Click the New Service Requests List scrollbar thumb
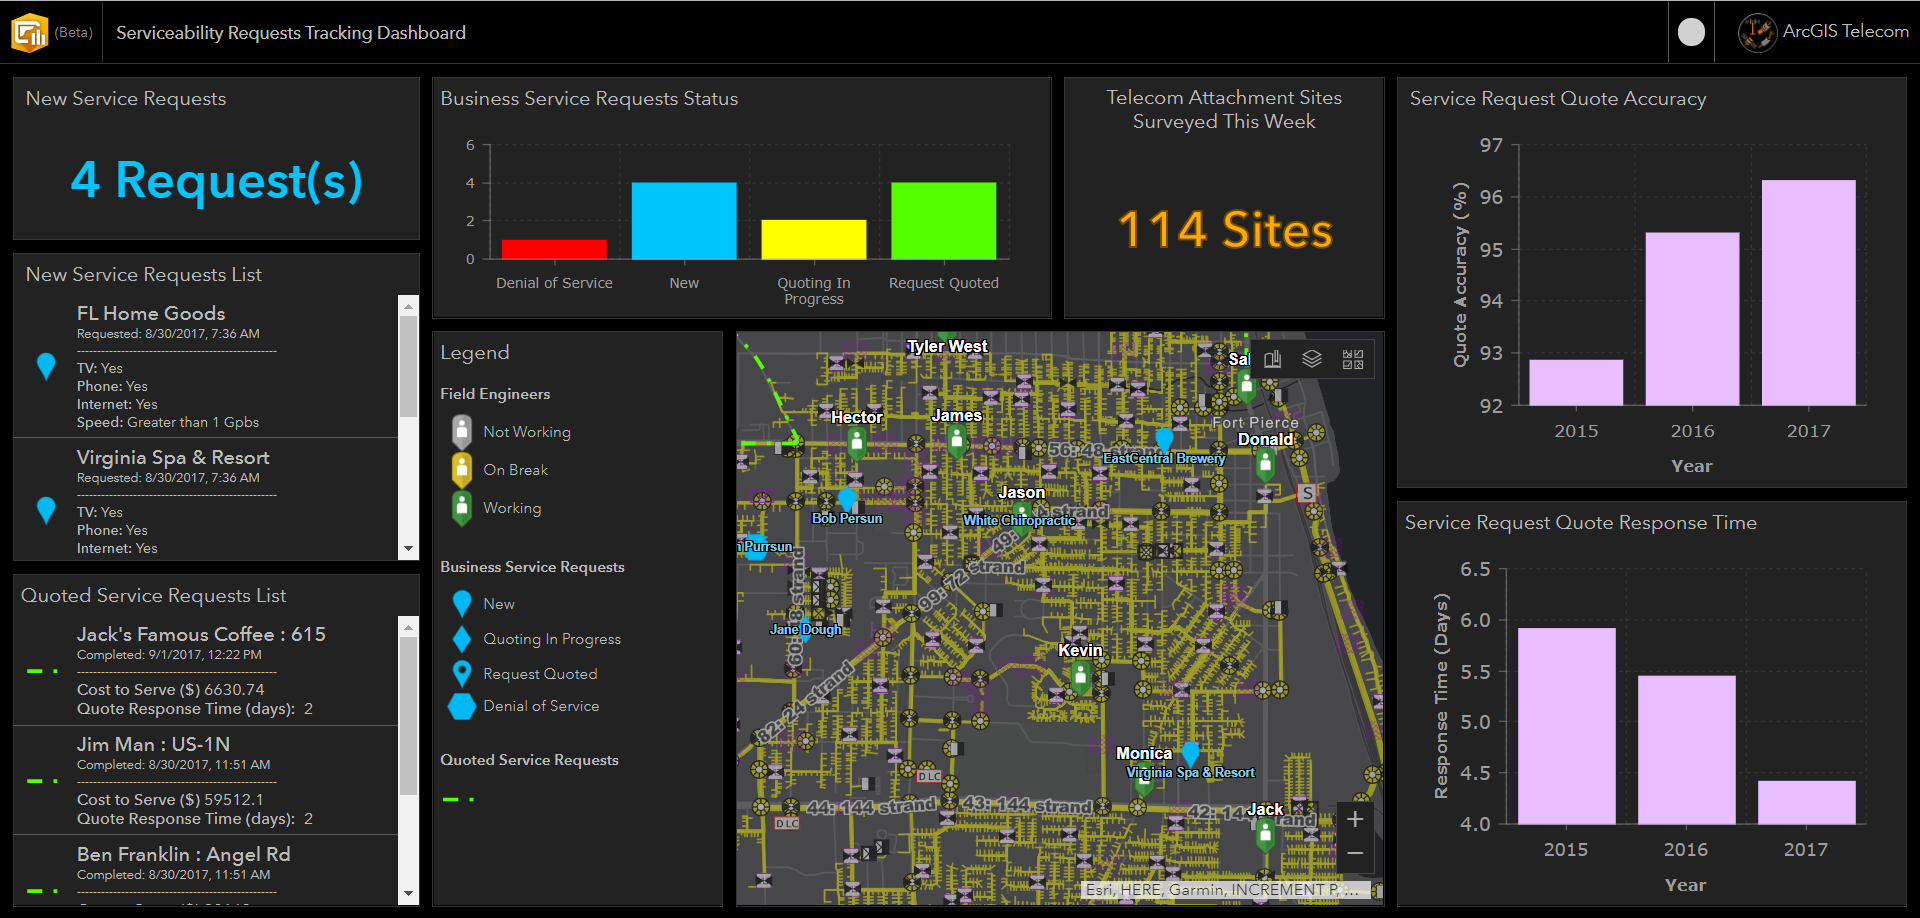Image resolution: width=1920 pixels, height=918 pixels. coord(408,366)
